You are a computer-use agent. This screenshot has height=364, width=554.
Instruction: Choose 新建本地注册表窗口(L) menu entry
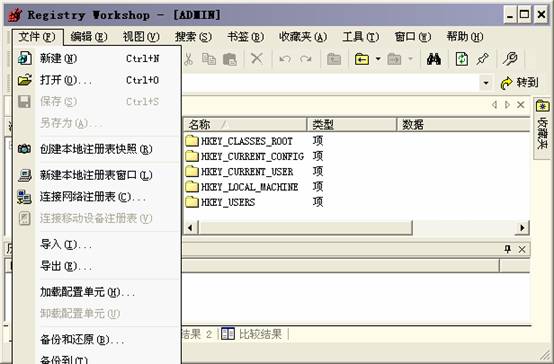click(x=97, y=175)
